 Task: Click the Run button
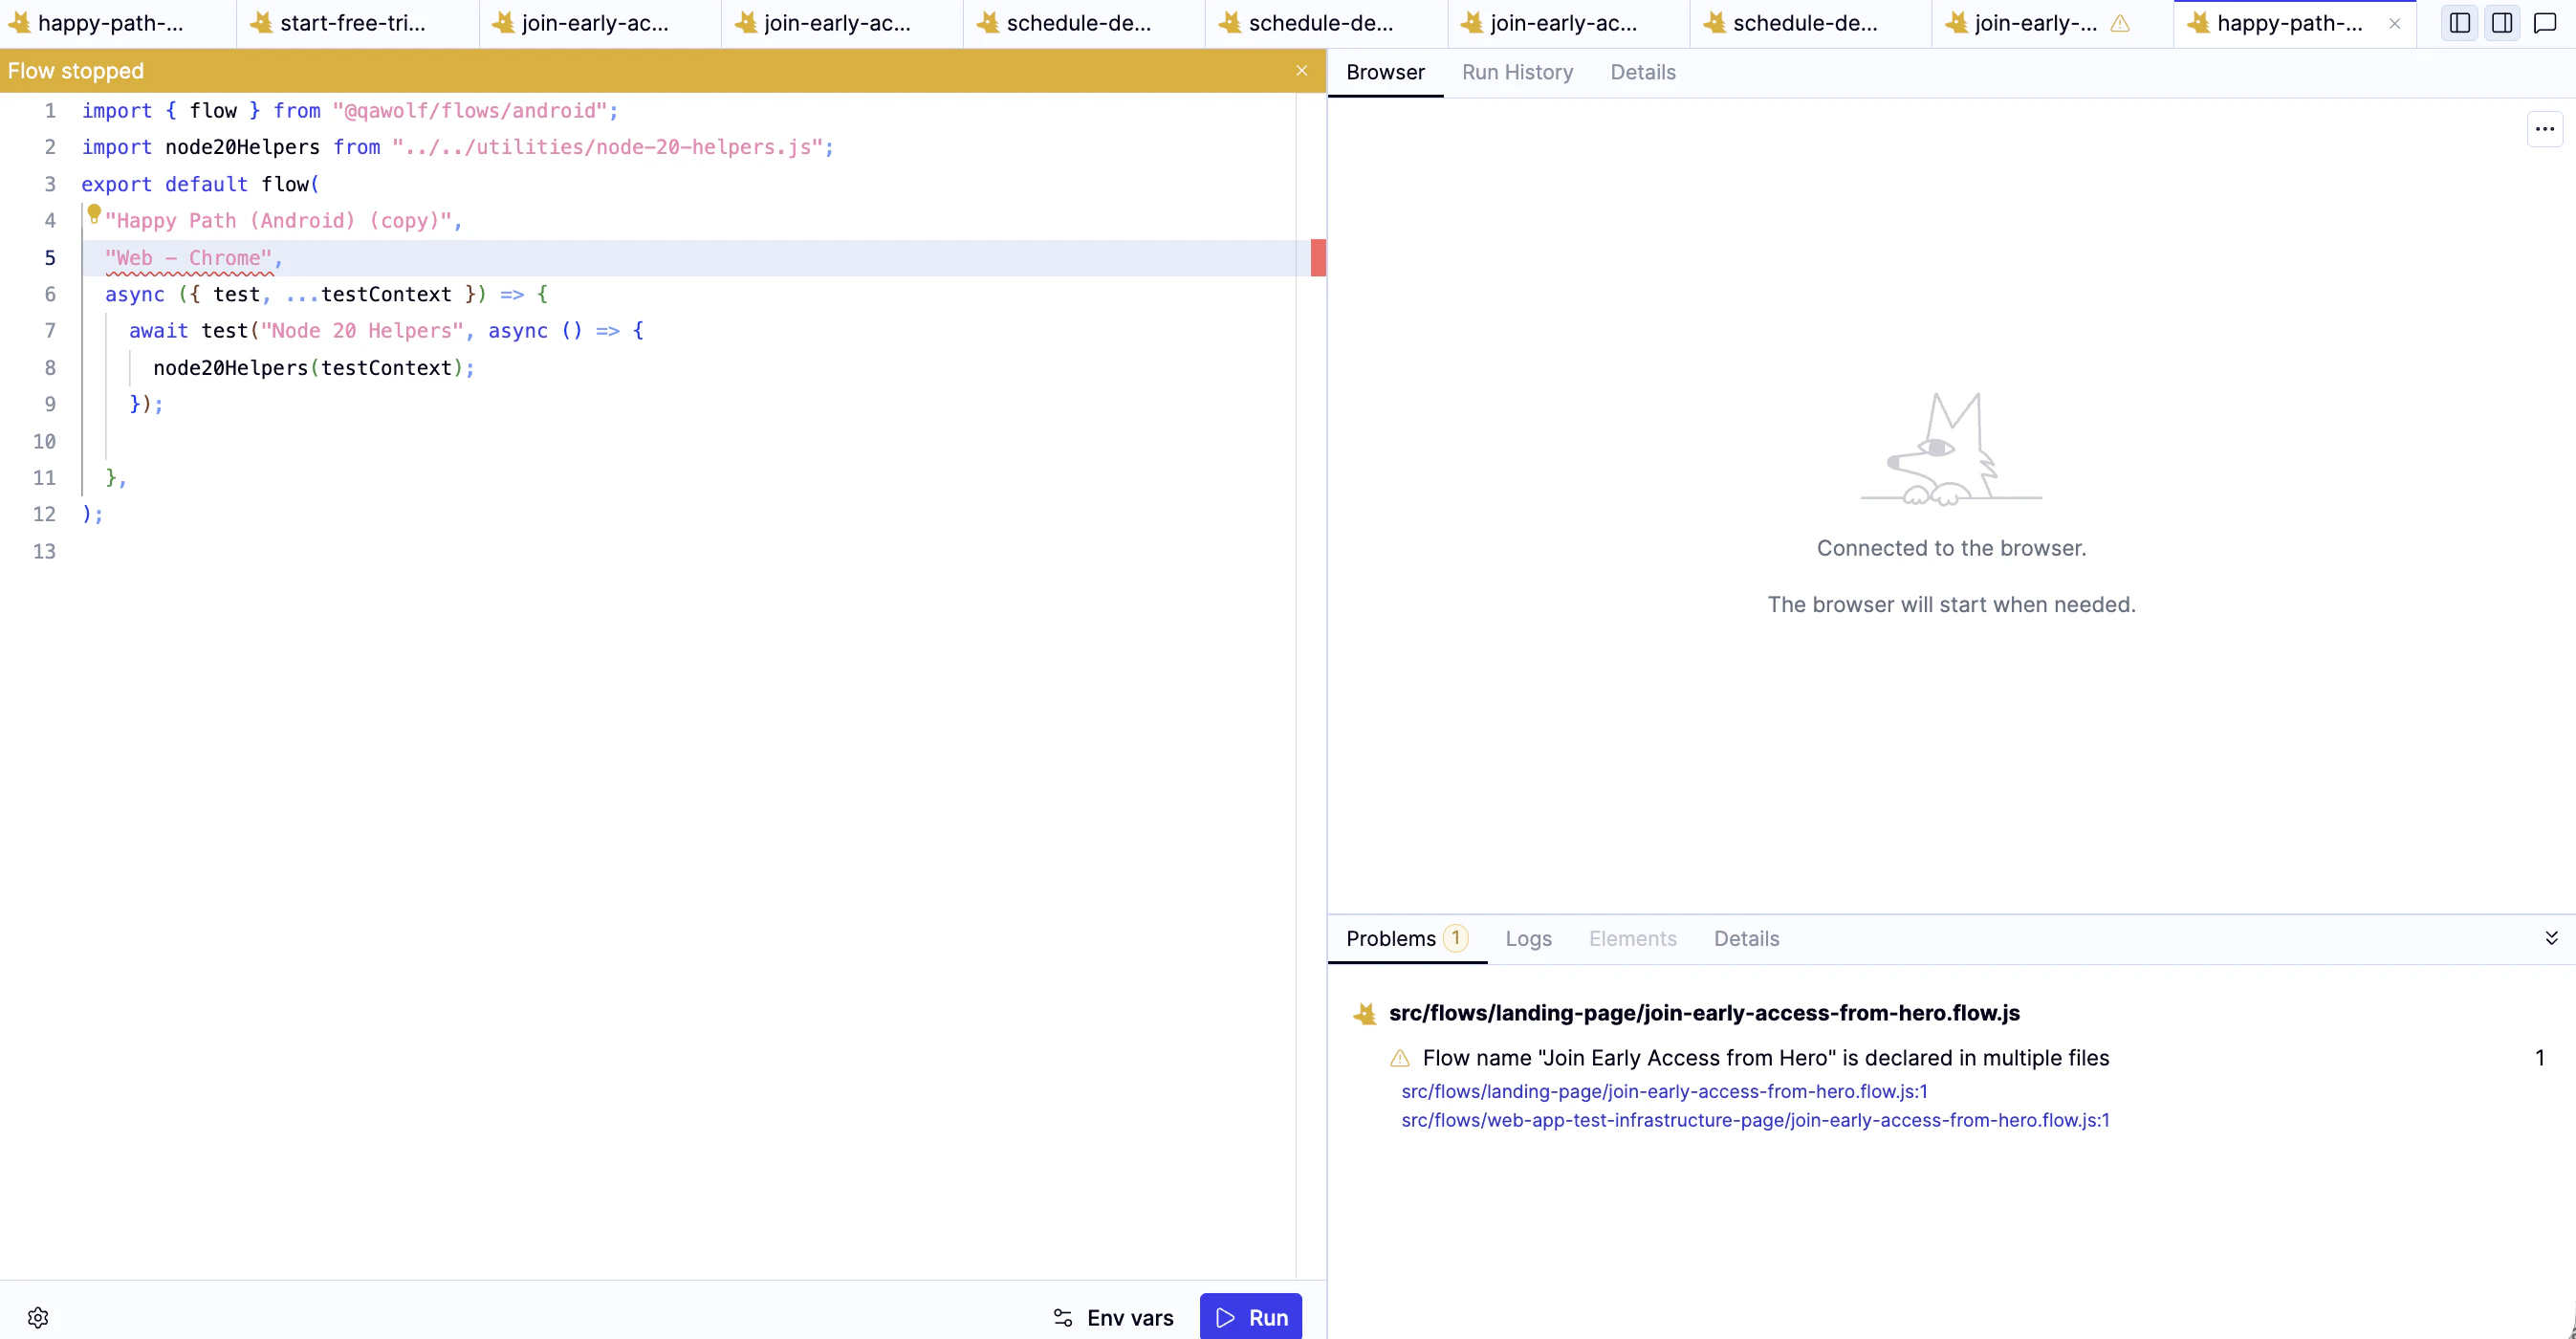[x=1250, y=1317]
